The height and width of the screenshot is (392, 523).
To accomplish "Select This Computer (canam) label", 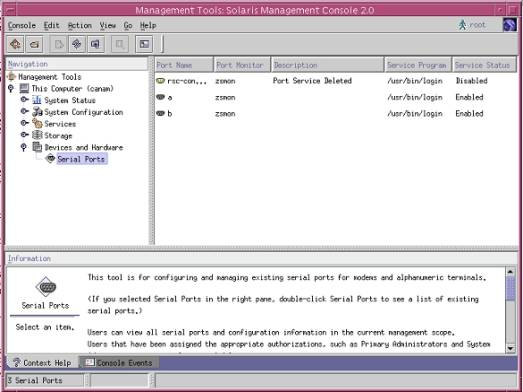I will pyautogui.click(x=72, y=88).
